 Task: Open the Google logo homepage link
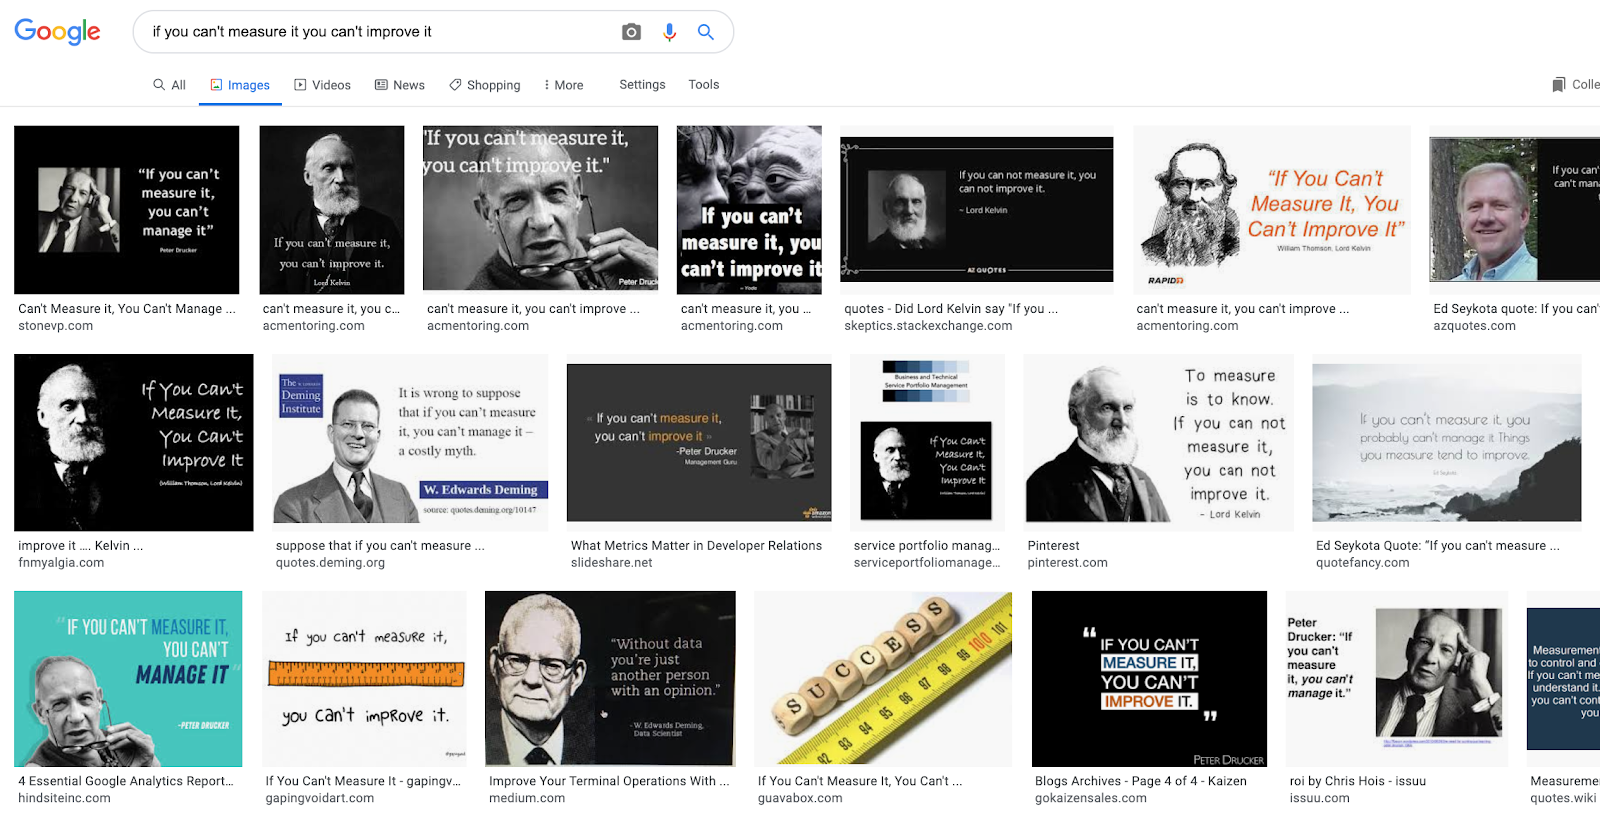57,32
